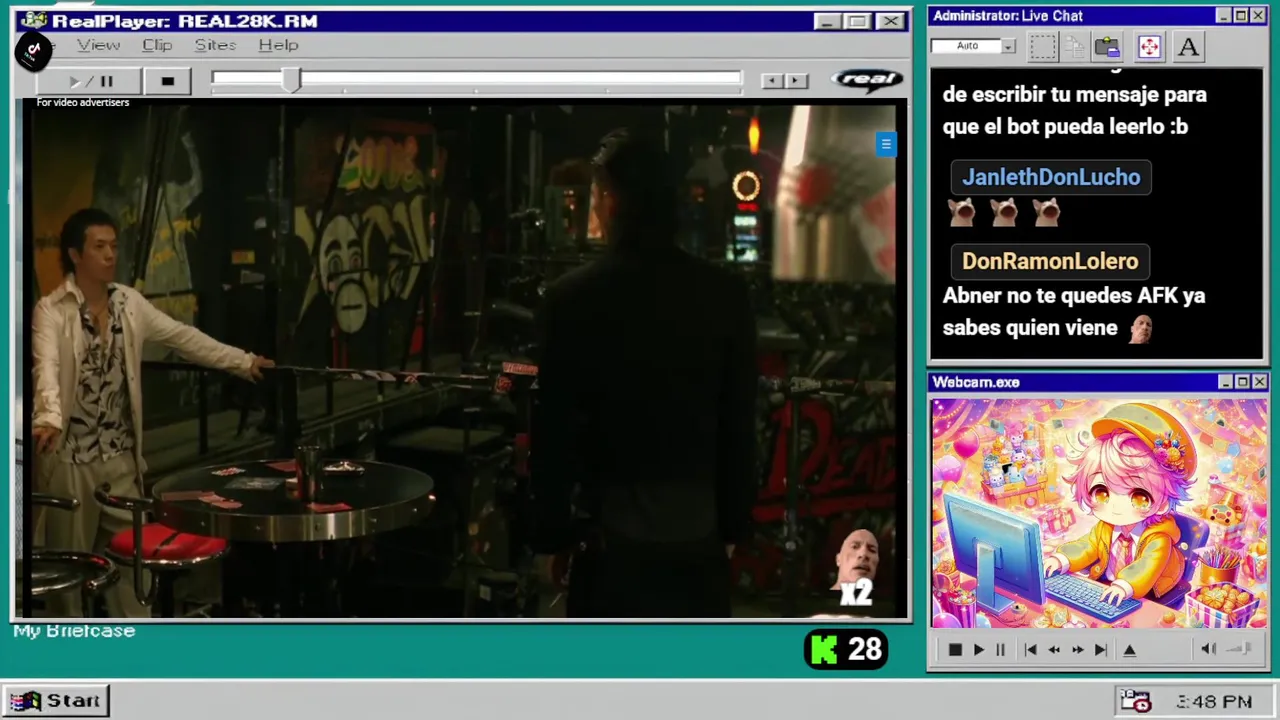The width and height of the screenshot is (1280, 720).
Task: Select the dashed marquee tool in Live Chat
Action: point(1042,46)
